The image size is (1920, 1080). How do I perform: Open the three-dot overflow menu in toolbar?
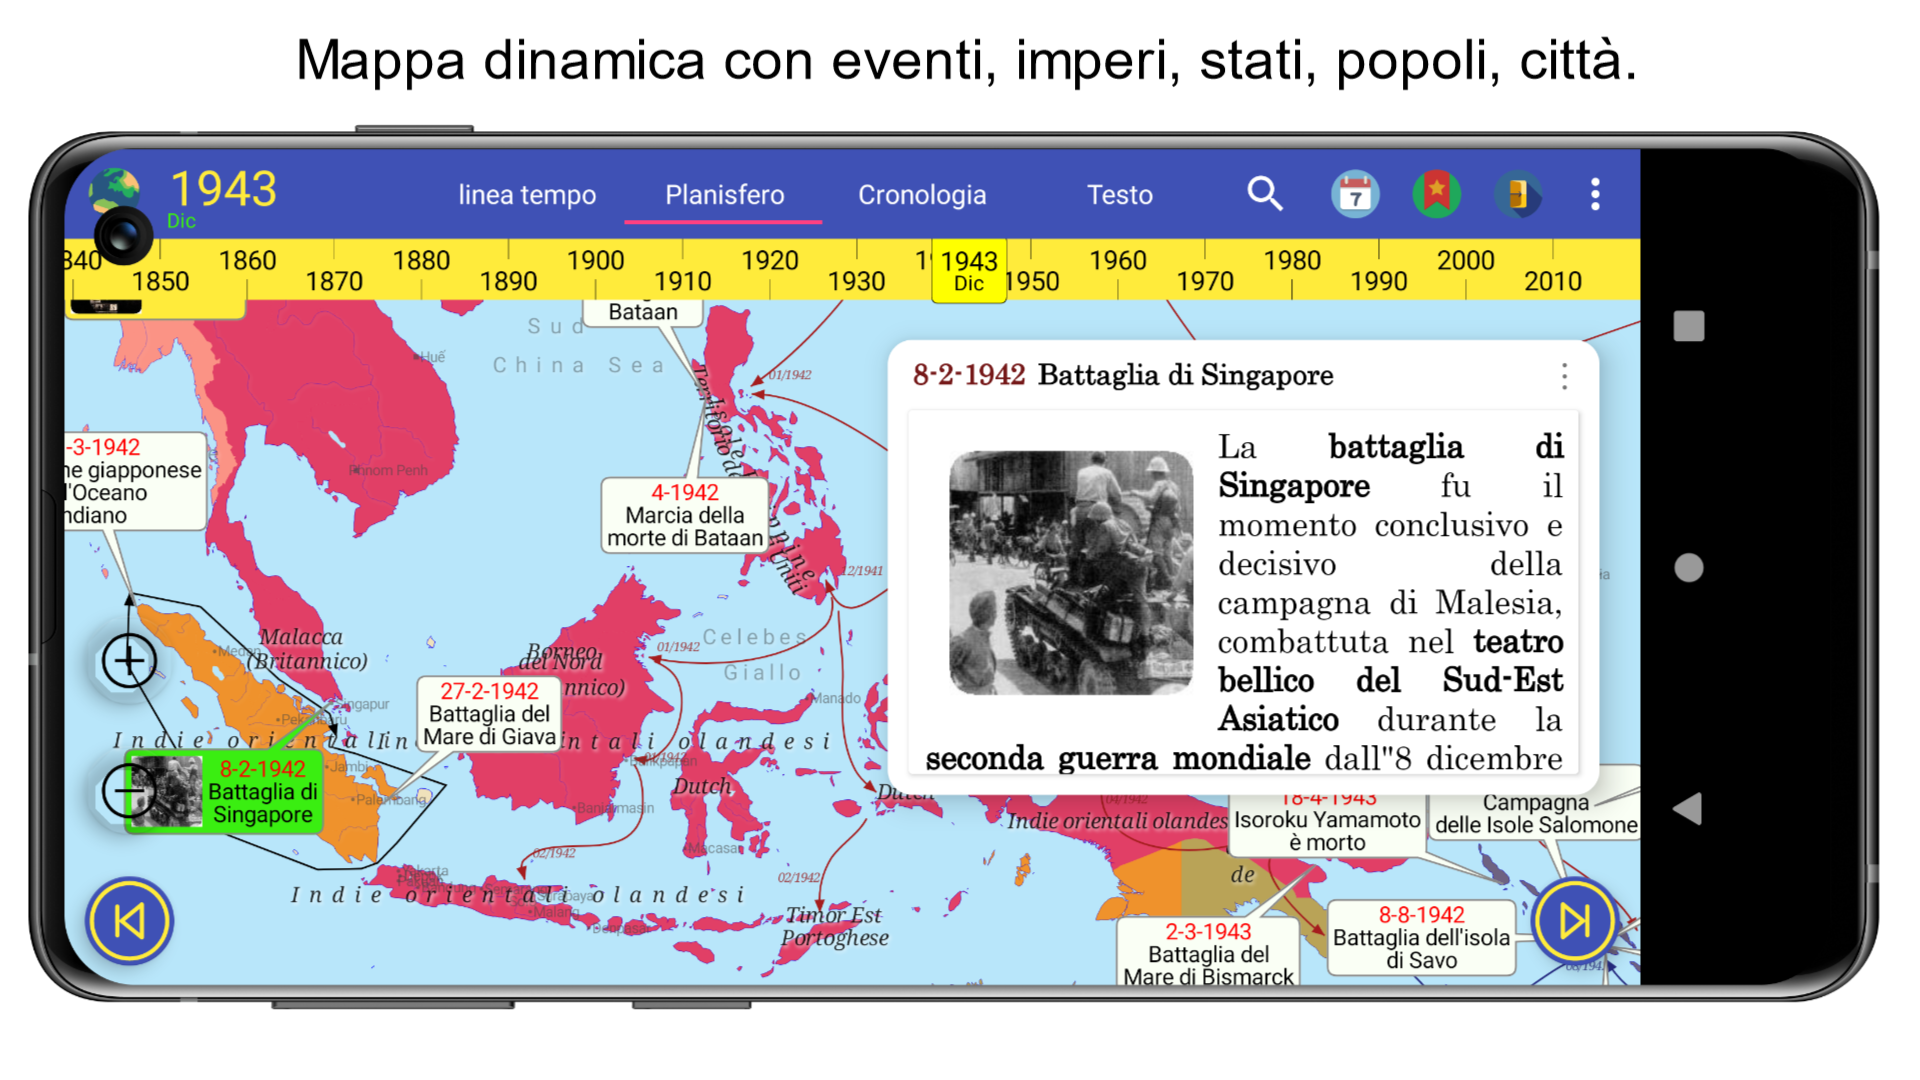(x=1595, y=194)
